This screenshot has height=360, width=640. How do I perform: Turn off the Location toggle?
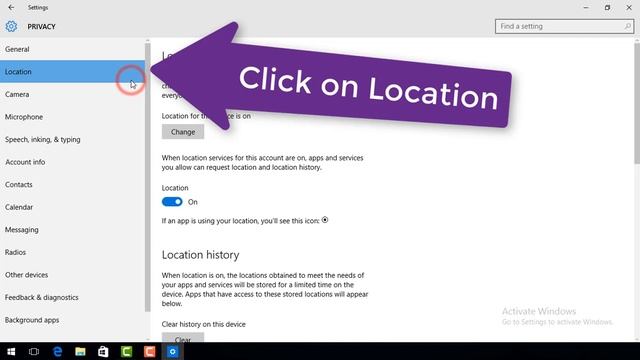(172, 202)
